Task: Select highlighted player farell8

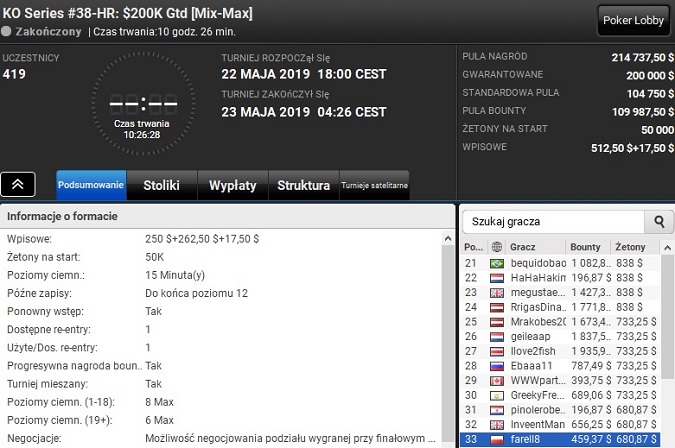Action: pos(560,439)
